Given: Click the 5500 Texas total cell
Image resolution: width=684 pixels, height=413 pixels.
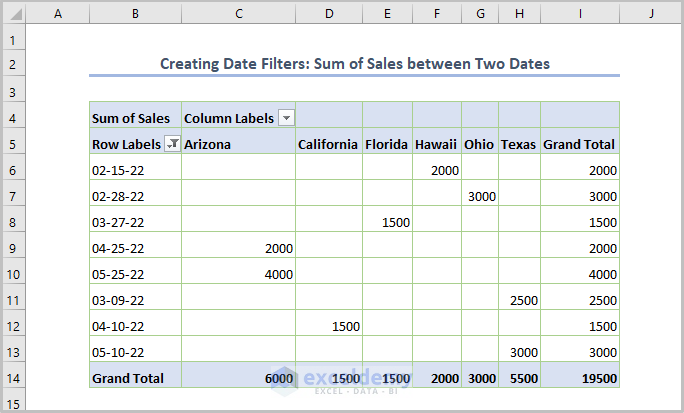Looking at the screenshot, I should click(x=519, y=378).
